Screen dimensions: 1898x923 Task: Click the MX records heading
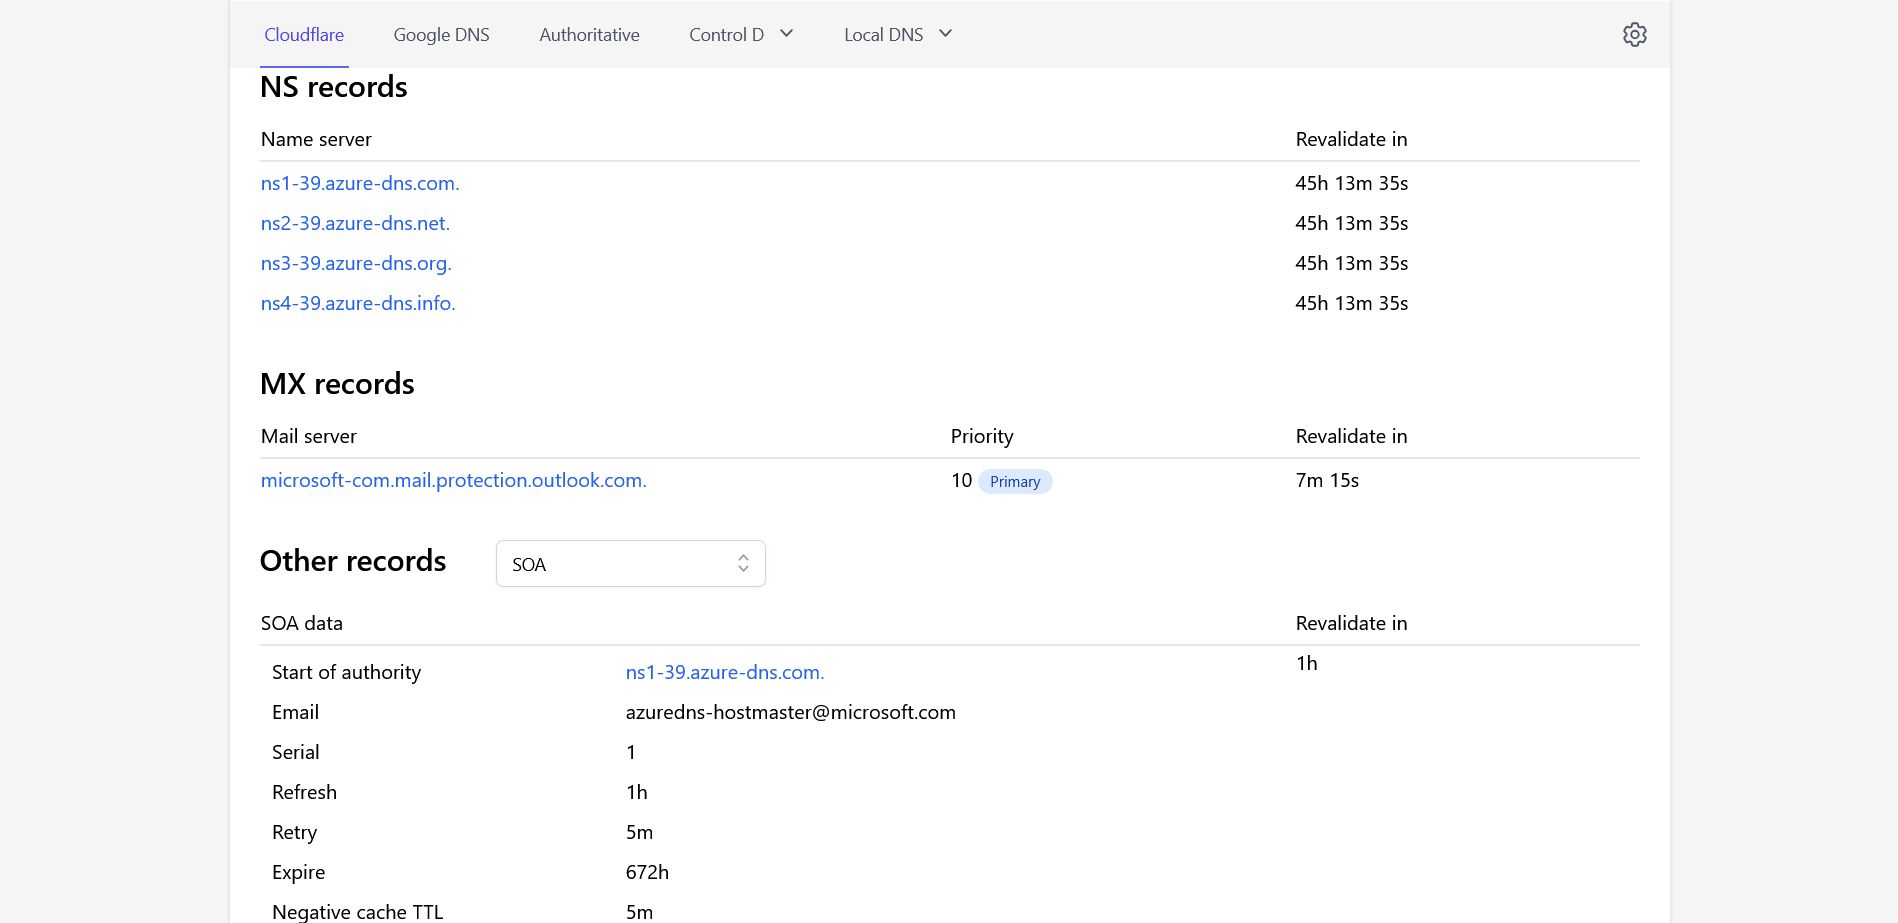click(x=337, y=384)
